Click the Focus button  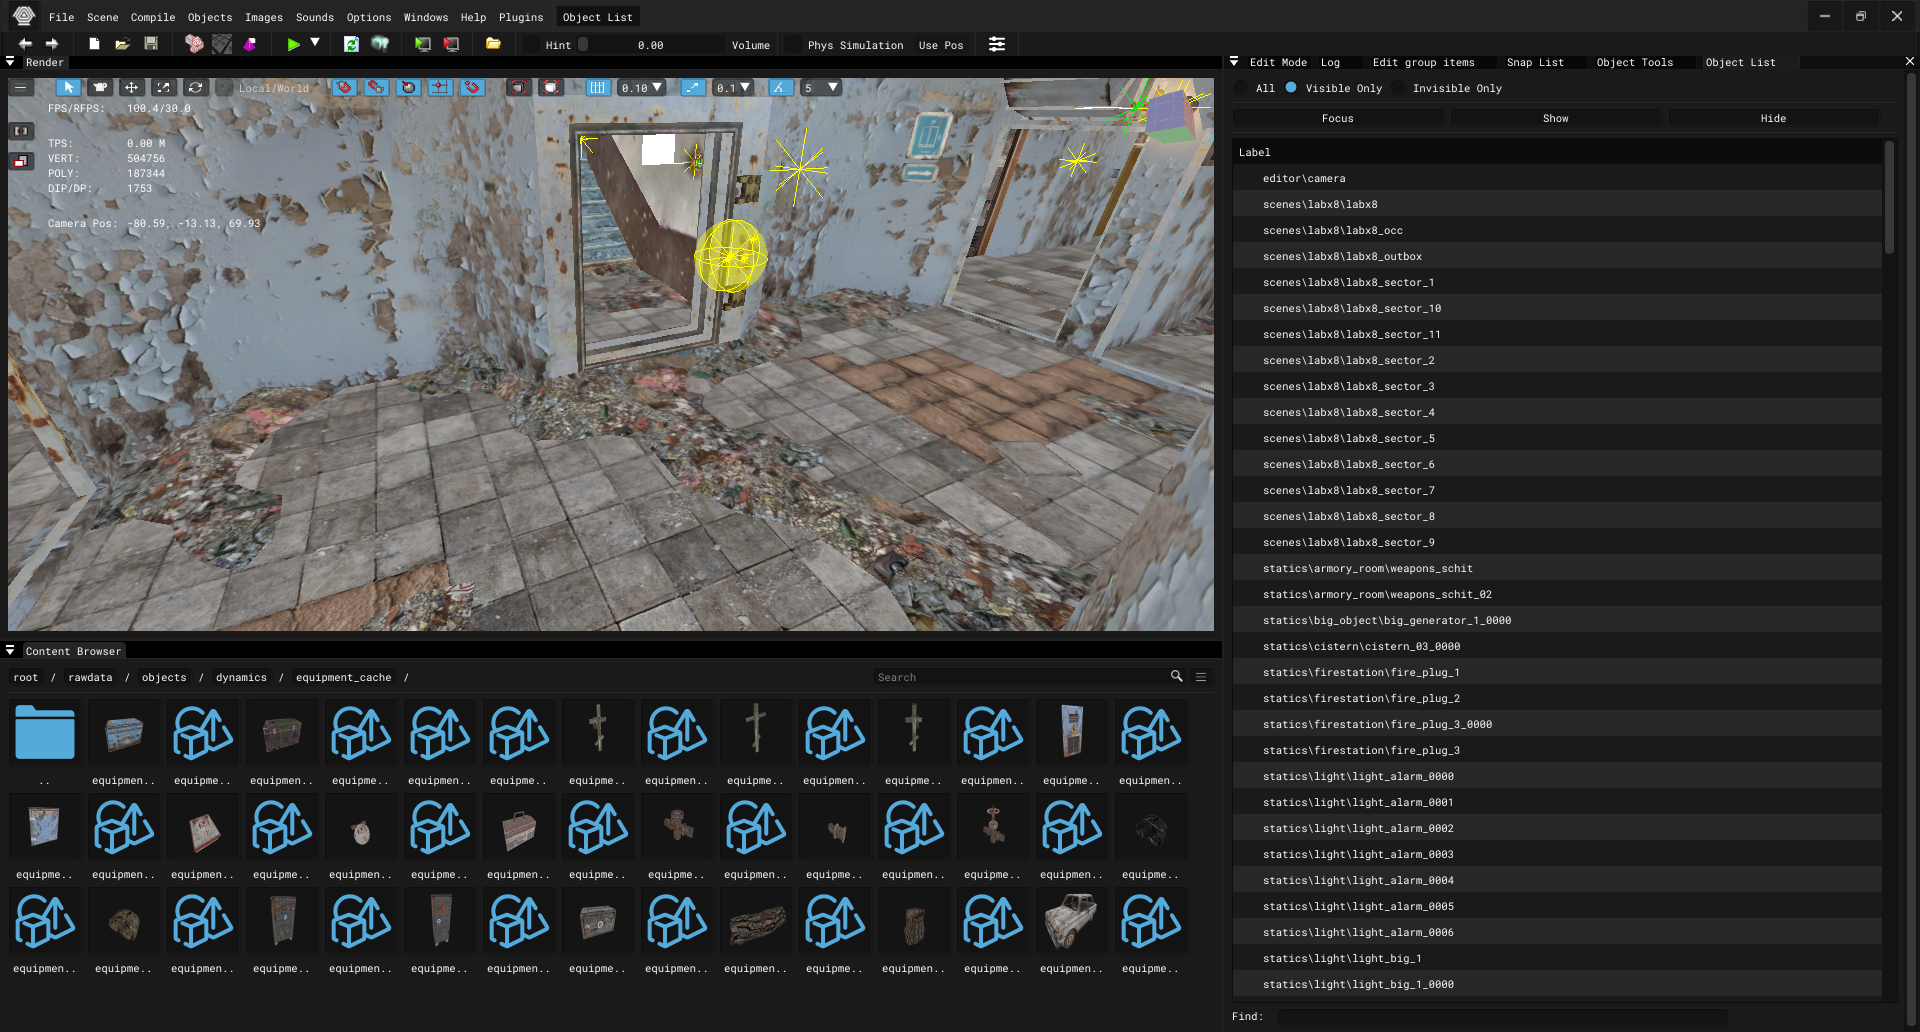[x=1337, y=118]
